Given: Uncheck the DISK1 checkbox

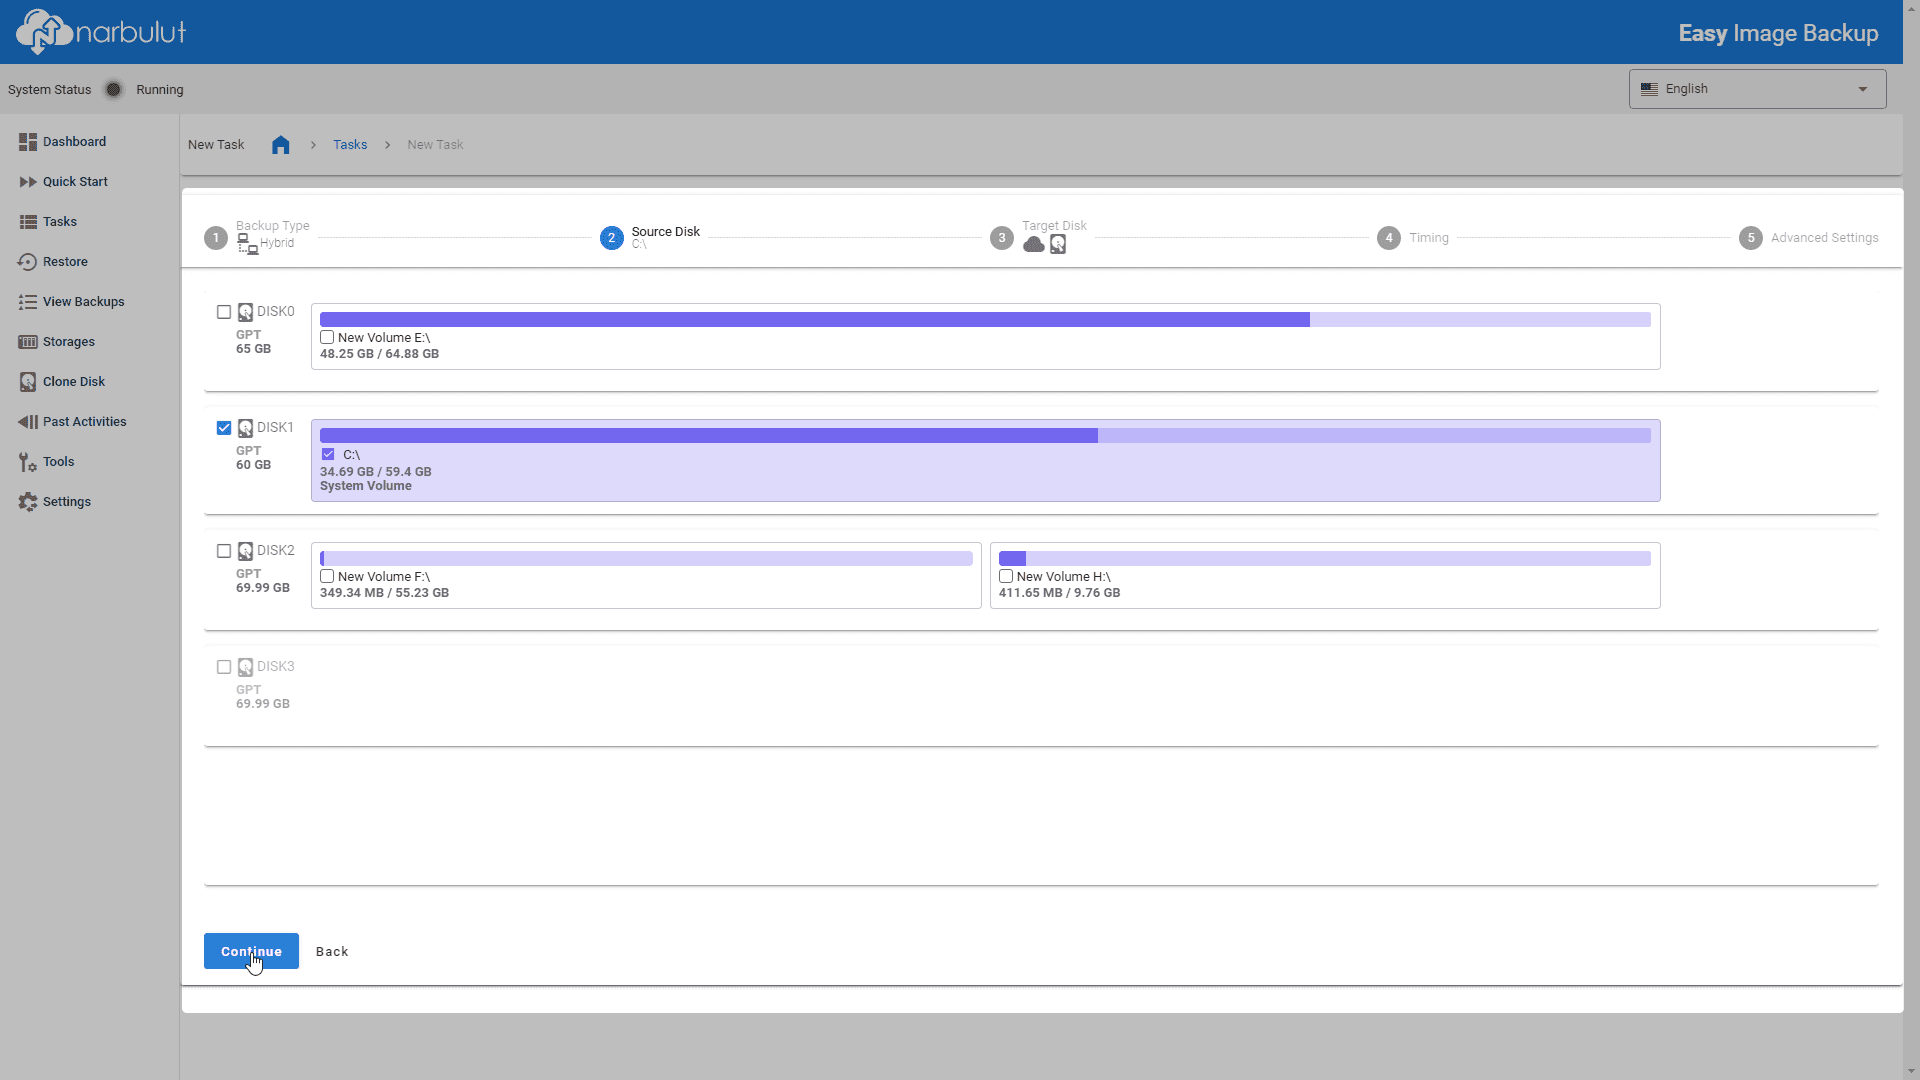Looking at the screenshot, I should point(224,428).
